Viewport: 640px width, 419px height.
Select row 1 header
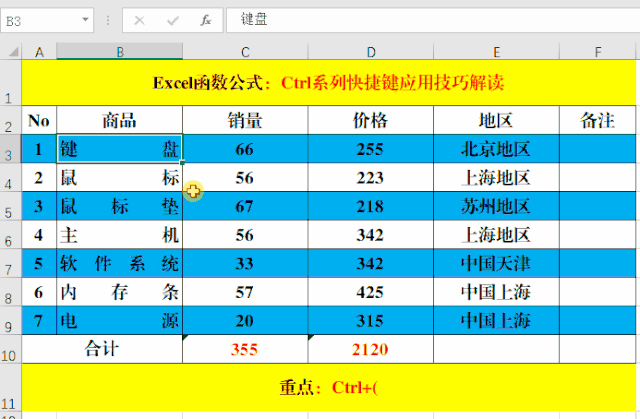tap(11, 83)
